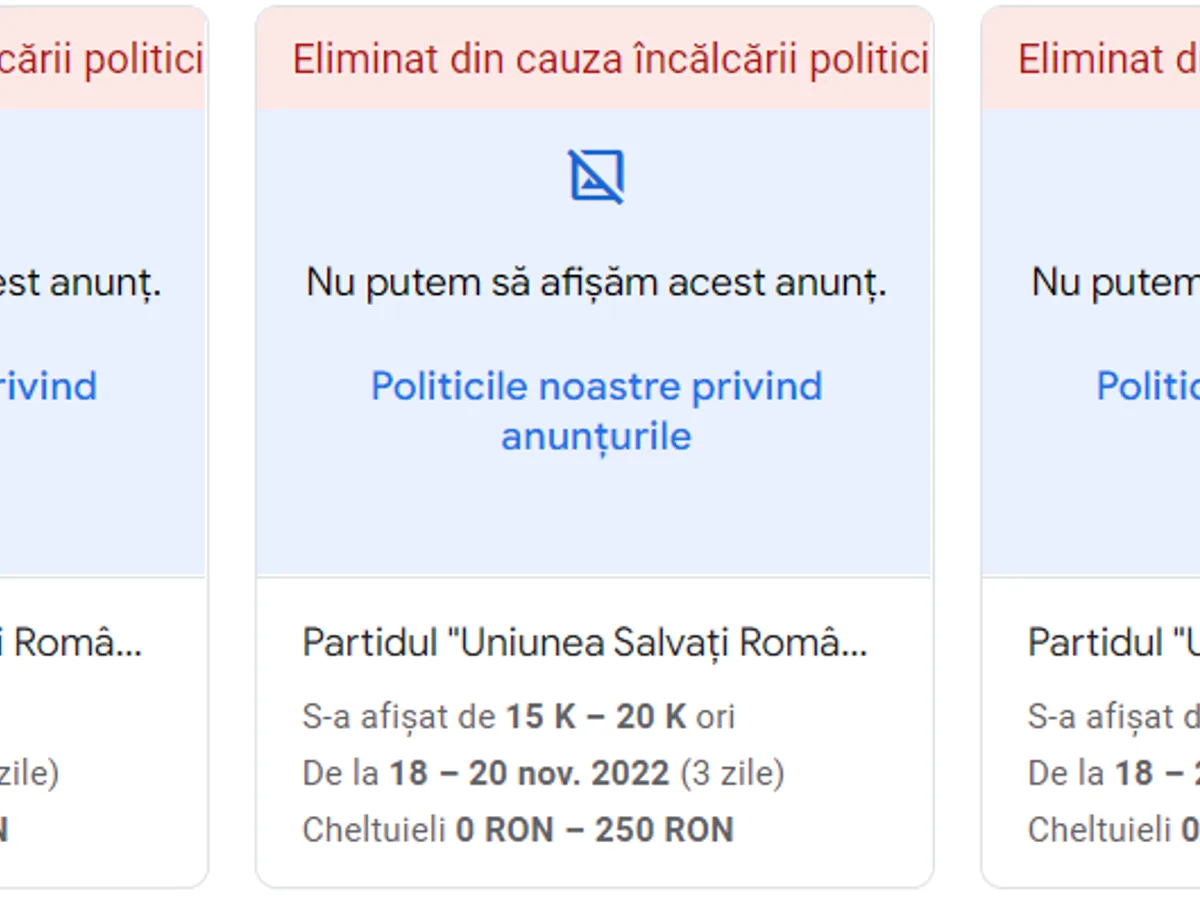Viewport: 1200px width, 900px height.
Task: Click 'Nu putem să afișăm acest anunț.' message
Action: [x=596, y=283]
